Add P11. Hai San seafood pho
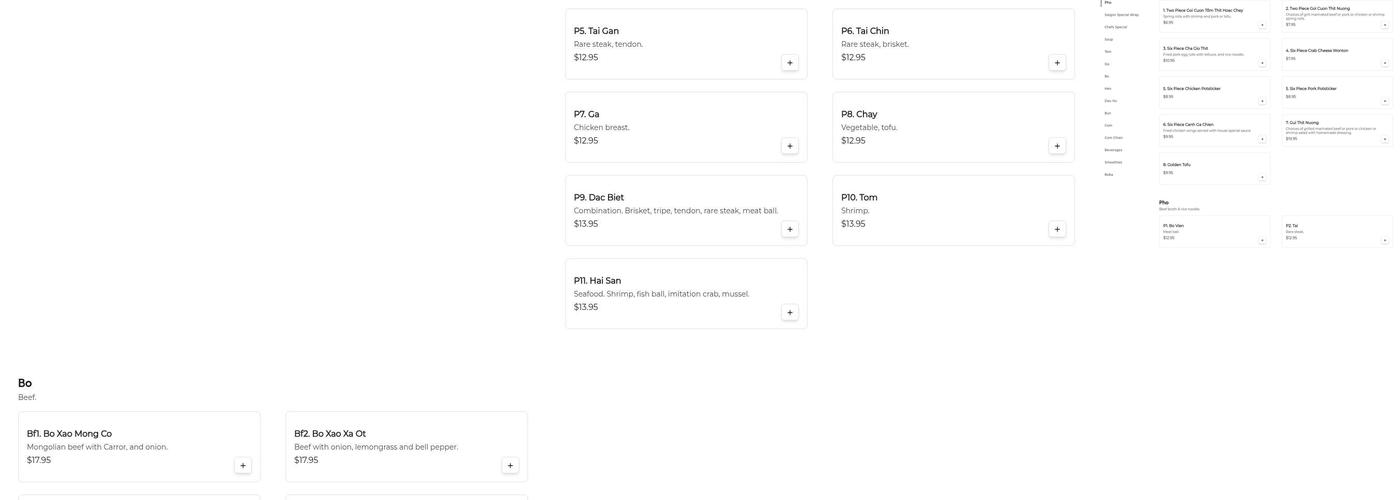This screenshot has width=1400, height=500. (x=790, y=312)
